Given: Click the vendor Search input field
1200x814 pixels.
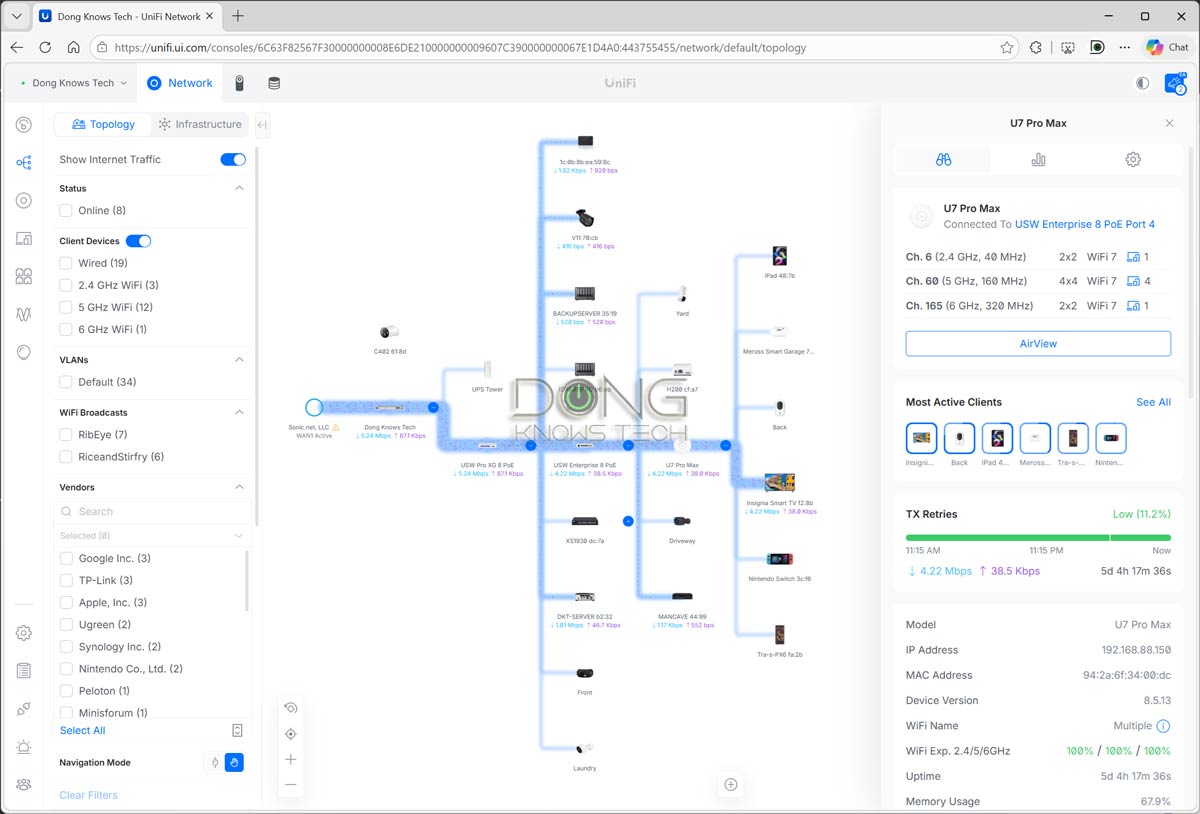Looking at the screenshot, I should coord(152,511).
